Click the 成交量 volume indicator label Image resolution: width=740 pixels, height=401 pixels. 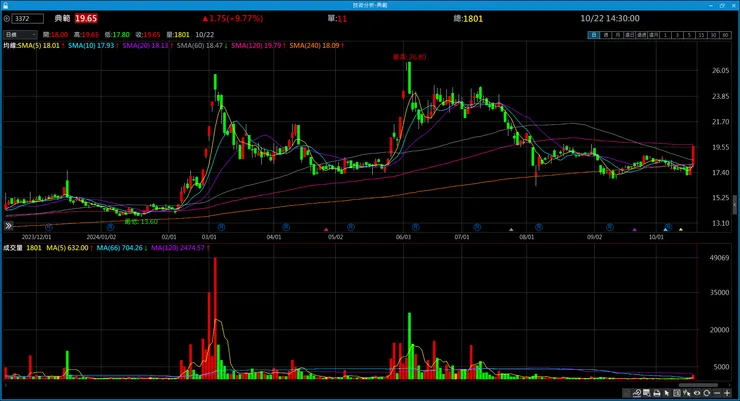tap(13, 248)
